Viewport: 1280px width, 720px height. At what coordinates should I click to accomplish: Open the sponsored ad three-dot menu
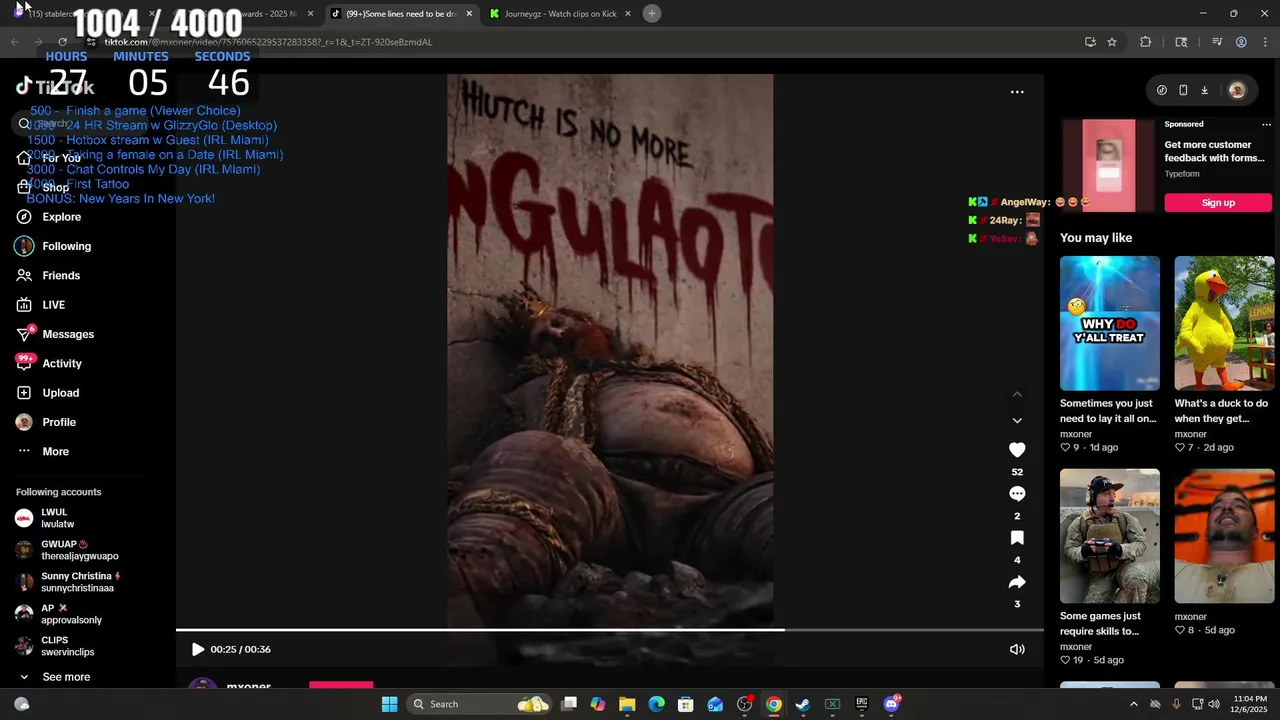pos(1266,125)
